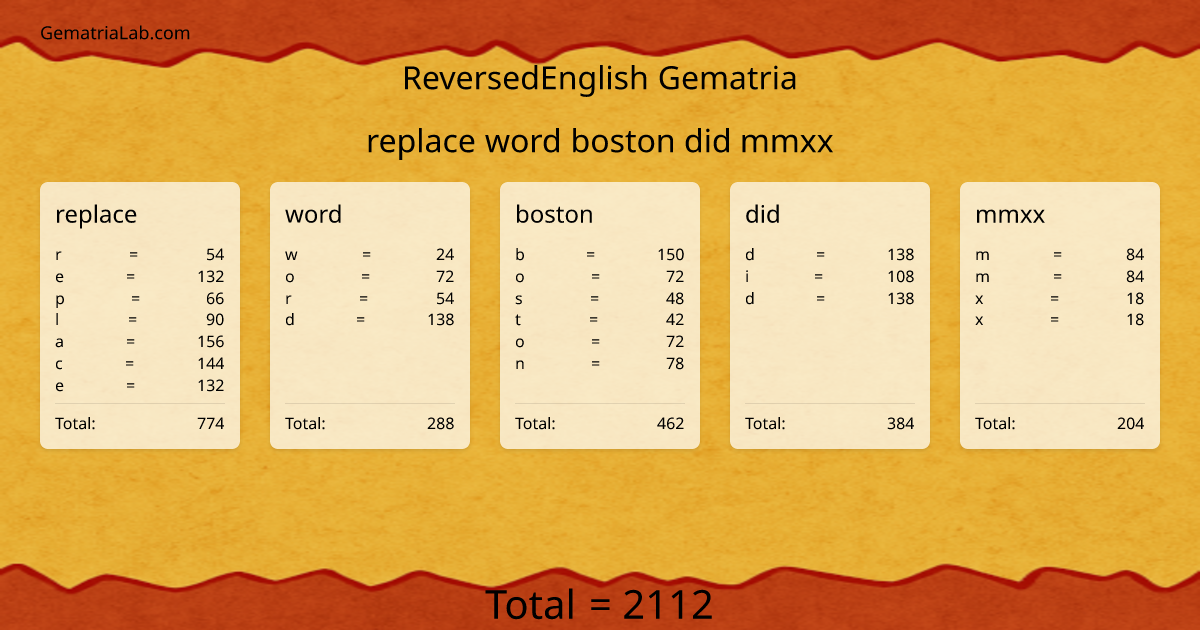Click the total value 204 in mmxx card
Screen dimensions: 1200x630
coord(1131,423)
